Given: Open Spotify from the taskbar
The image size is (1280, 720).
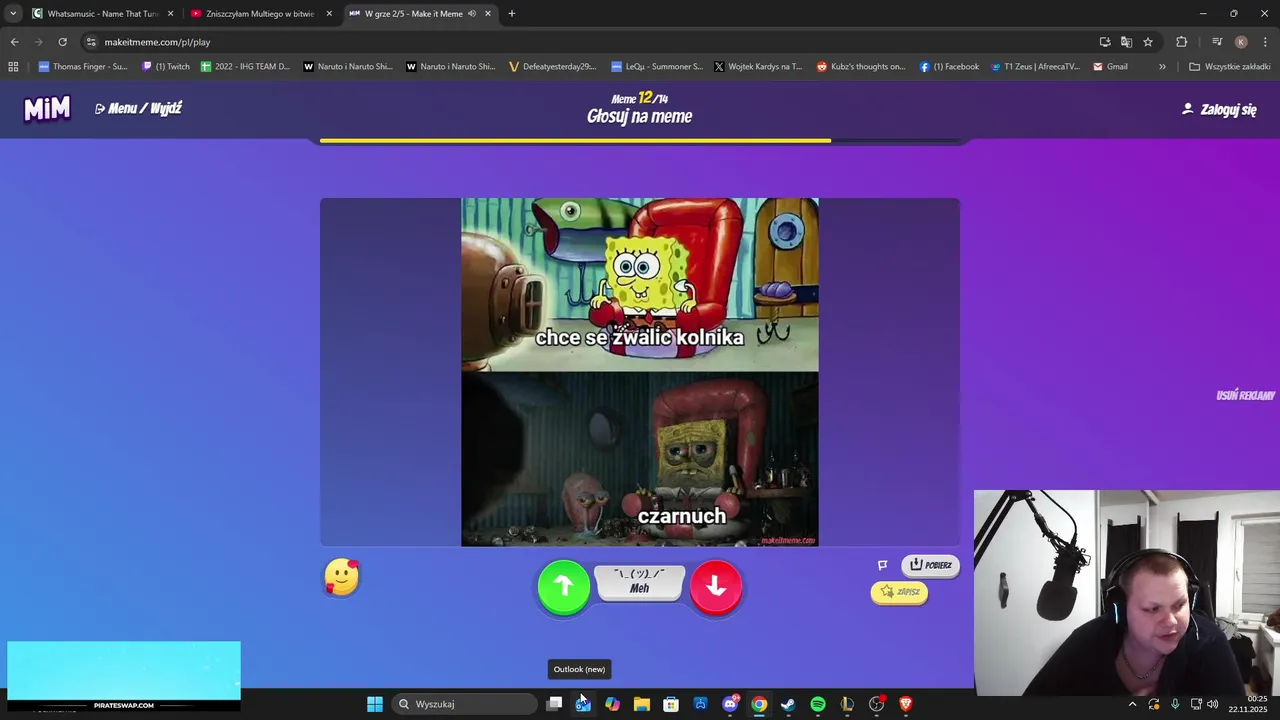Looking at the screenshot, I should [818, 704].
